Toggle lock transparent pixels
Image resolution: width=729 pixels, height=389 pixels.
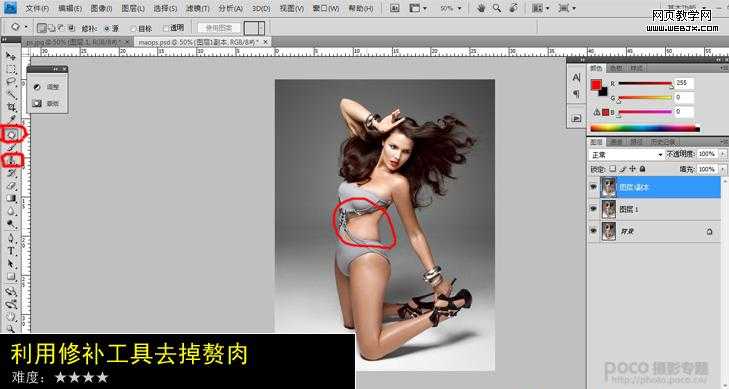(x=613, y=169)
